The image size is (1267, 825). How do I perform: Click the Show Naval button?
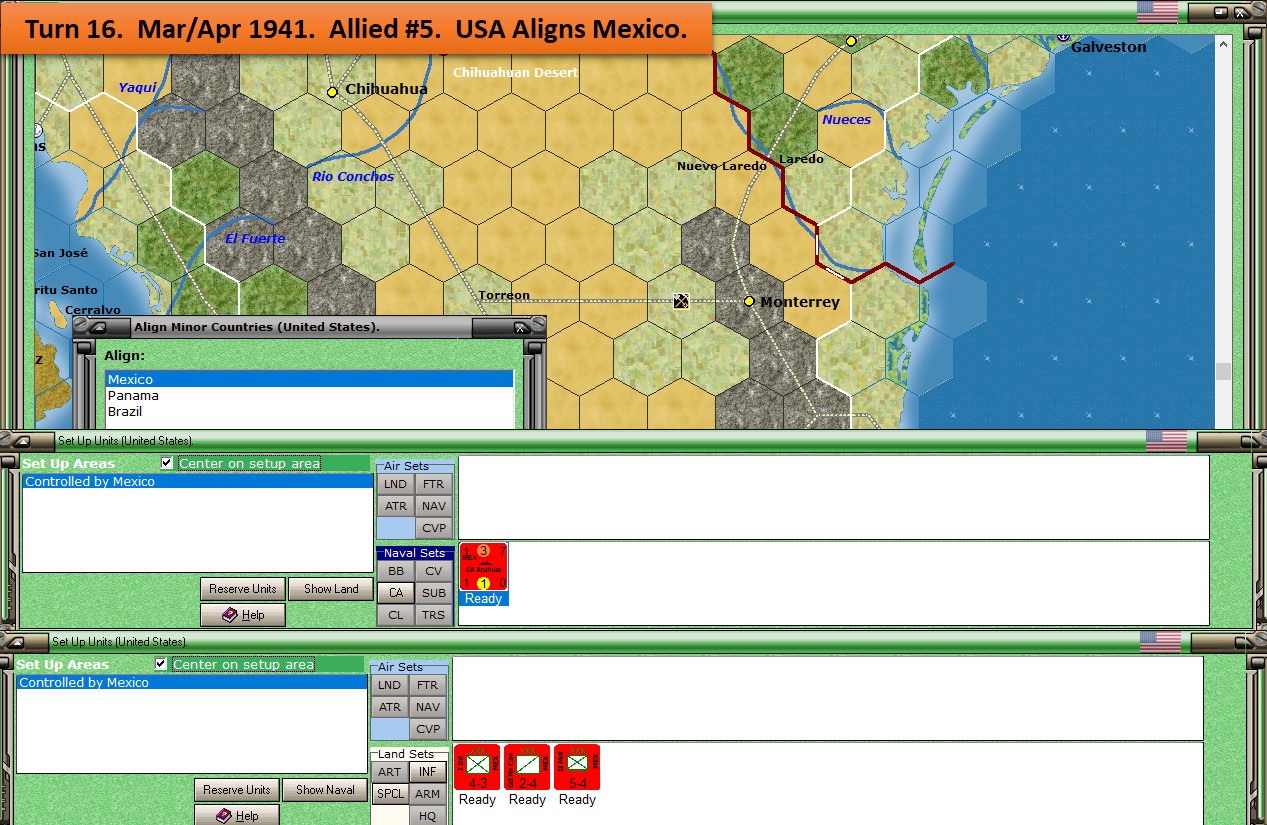point(325,790)
